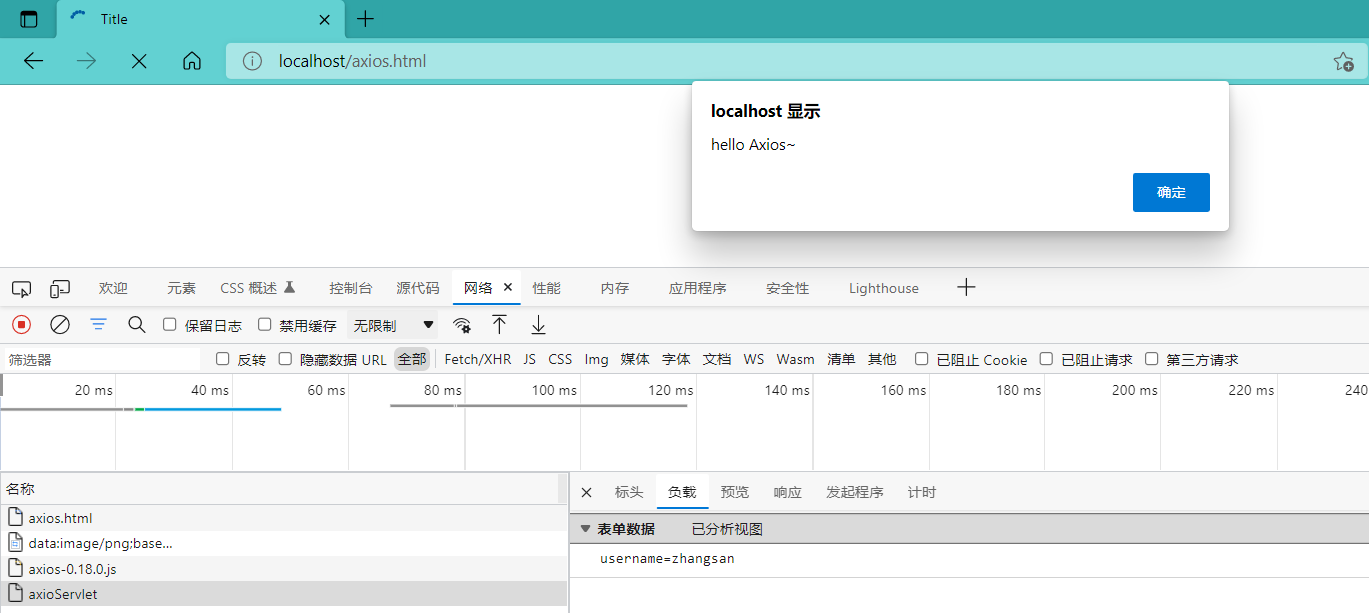Switch to the 安全性 tab
The height and width of the screenshot is (613, 1369).
click(x=787, y=288)
